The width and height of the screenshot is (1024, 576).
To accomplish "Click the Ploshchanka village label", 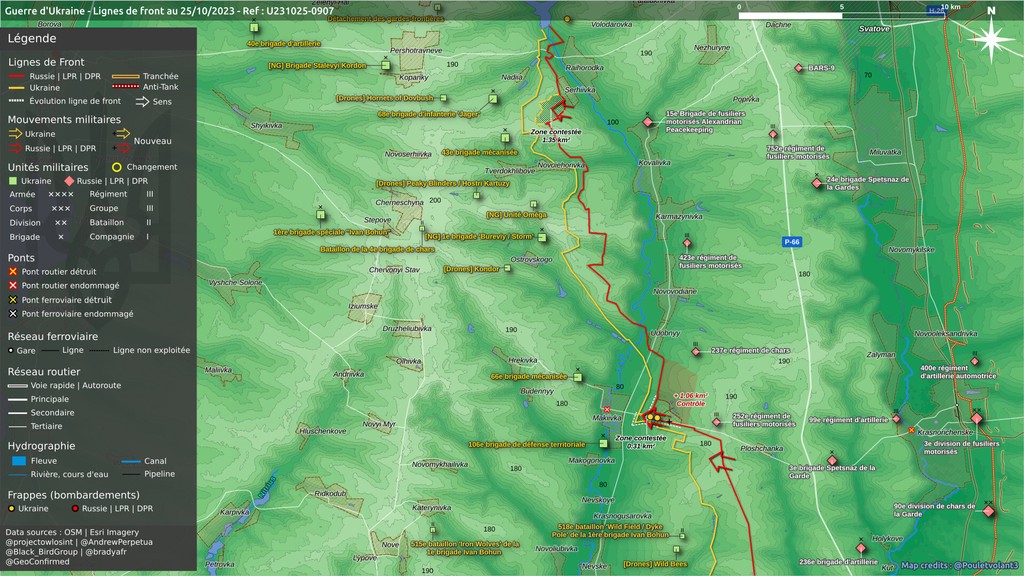I will coord(761,449).
